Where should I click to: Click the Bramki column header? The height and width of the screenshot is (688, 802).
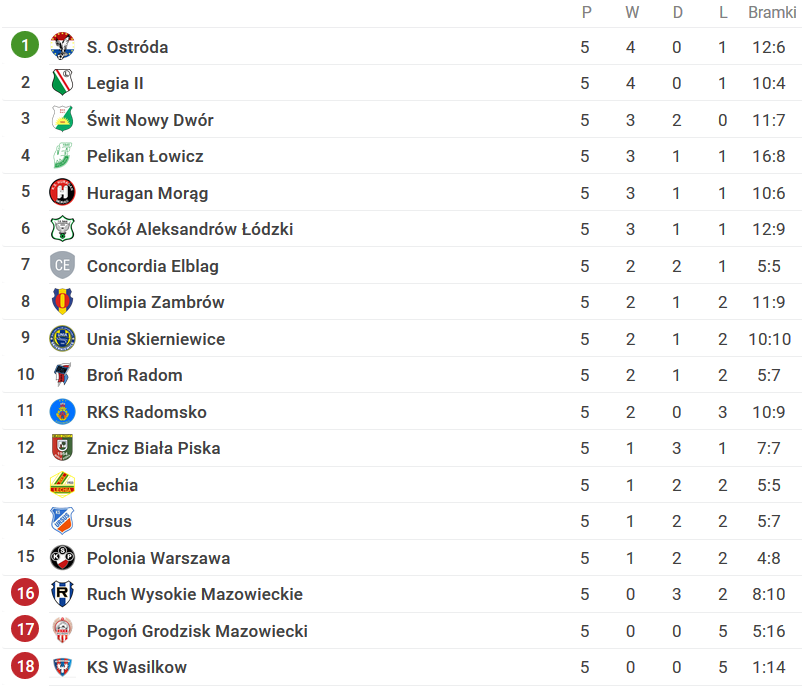[772, 12]
